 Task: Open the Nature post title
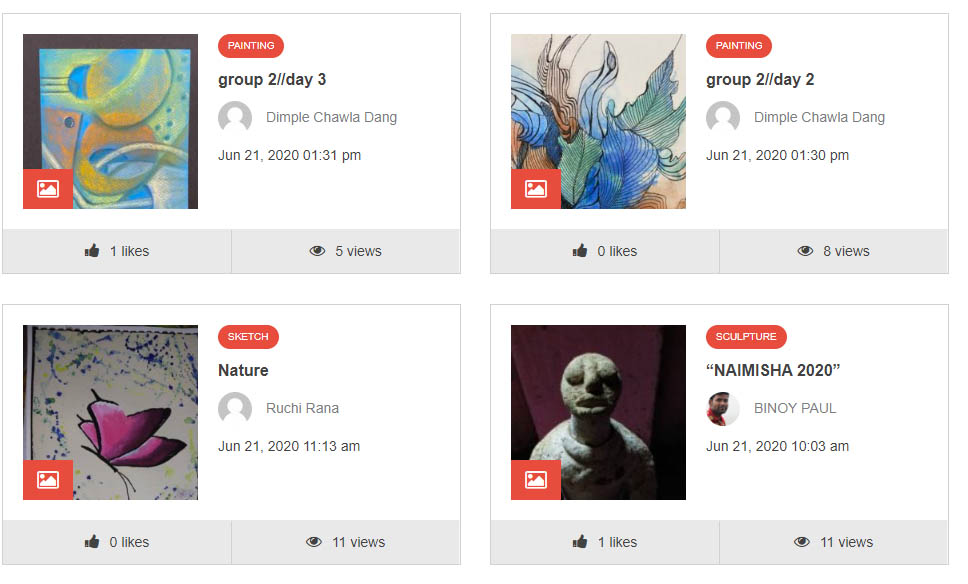(243, 370)
